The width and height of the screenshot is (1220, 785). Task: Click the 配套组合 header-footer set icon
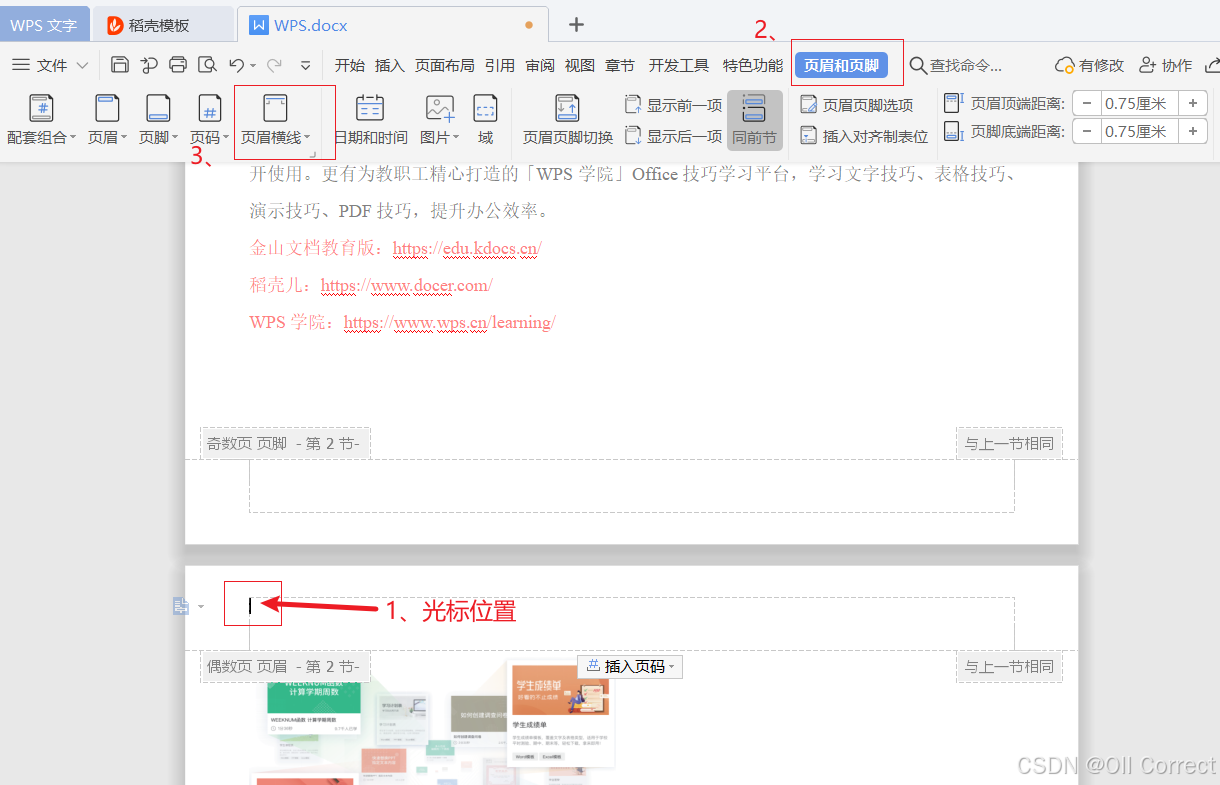click(x=41, y=108)
